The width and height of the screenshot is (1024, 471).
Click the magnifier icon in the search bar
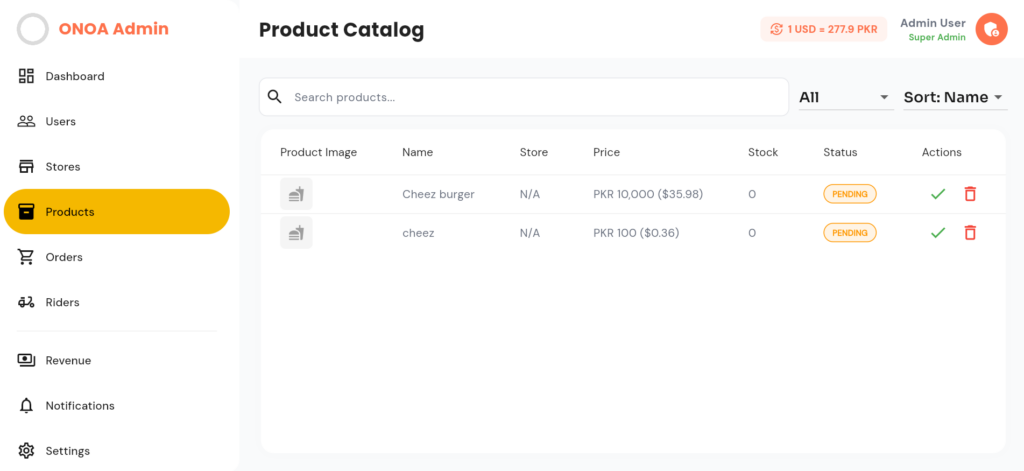click(275, 97)
